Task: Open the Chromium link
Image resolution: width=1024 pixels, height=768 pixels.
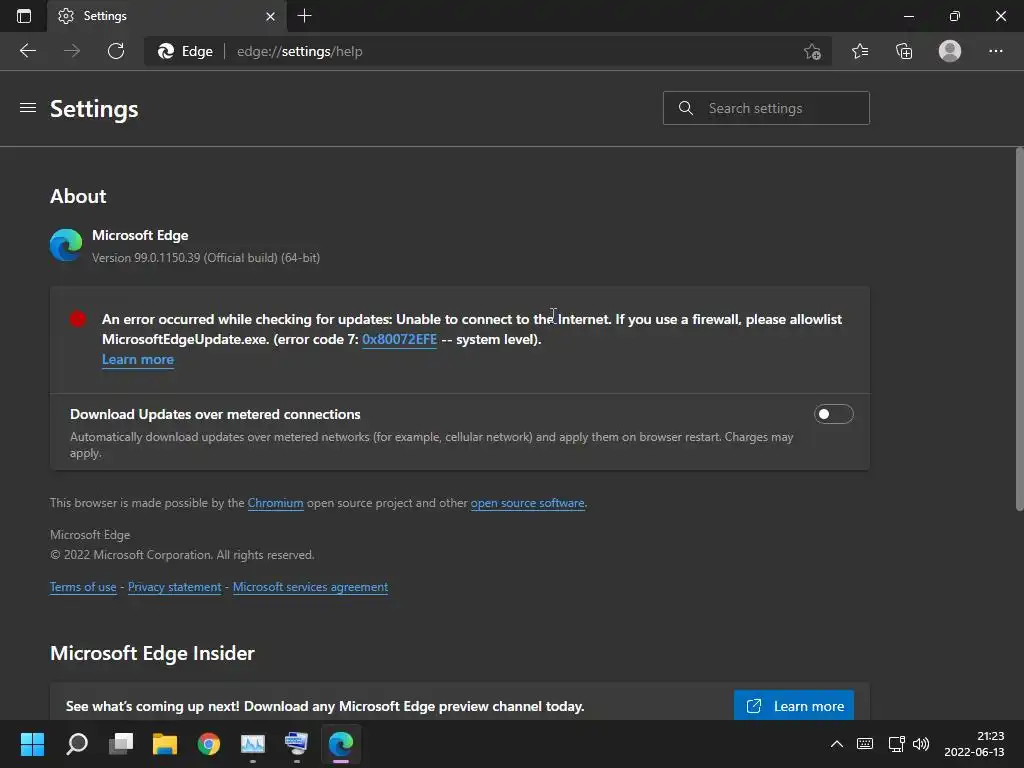Action: pos(276,503)
